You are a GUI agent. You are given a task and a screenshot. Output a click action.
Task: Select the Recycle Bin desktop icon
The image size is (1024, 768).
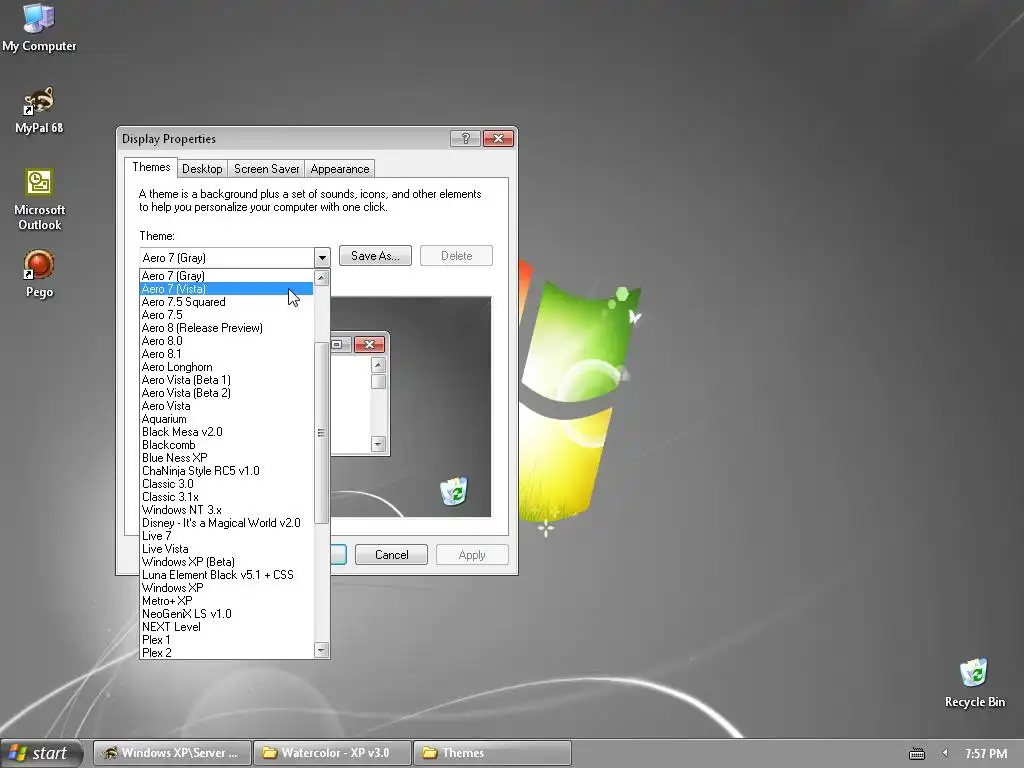974,683
